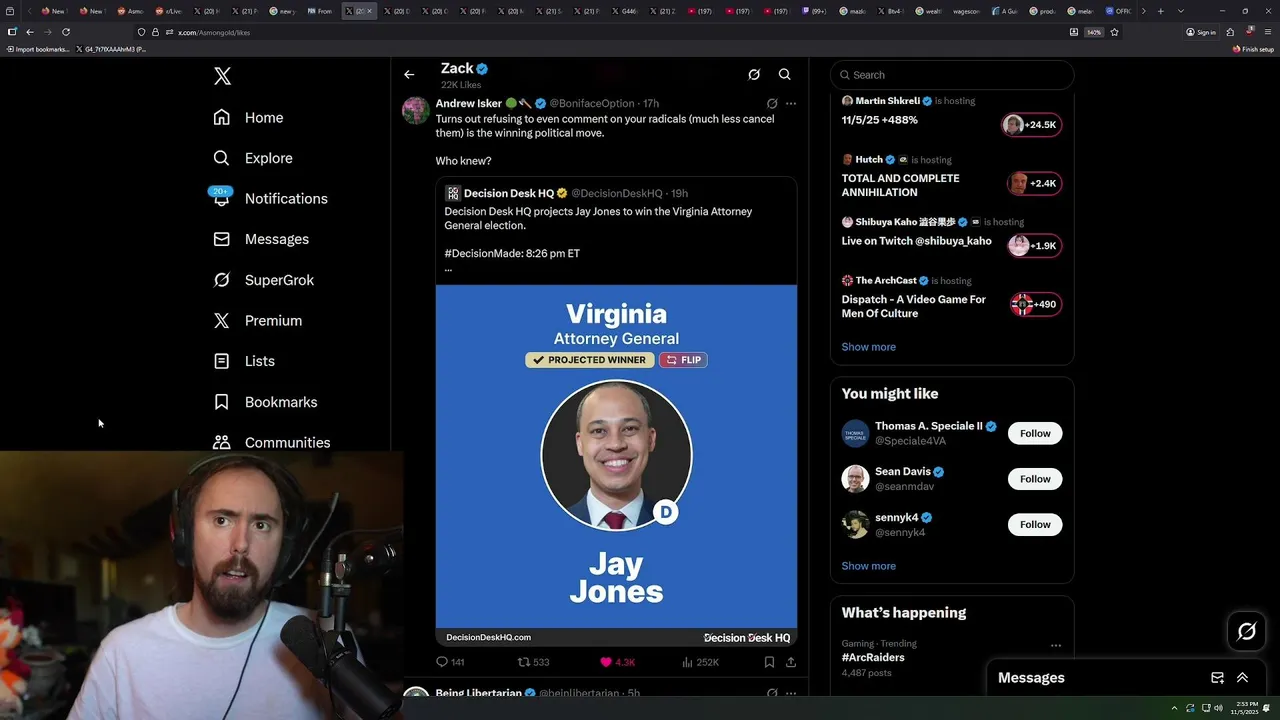Join The ArchCast space with +490 listeners

[x=1035, y=304]
